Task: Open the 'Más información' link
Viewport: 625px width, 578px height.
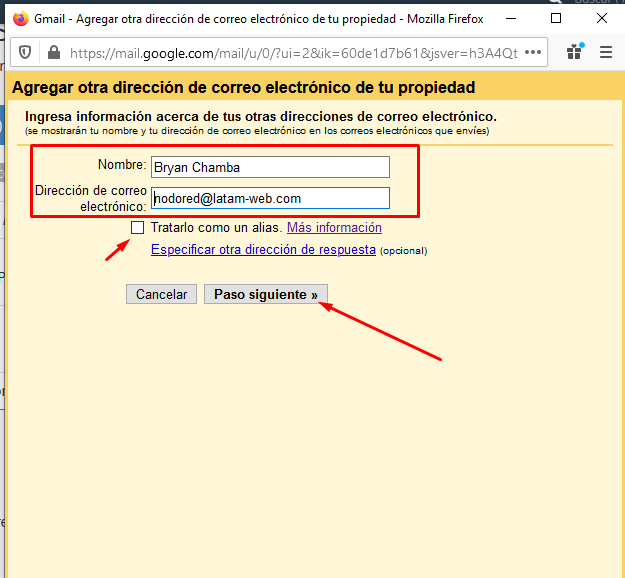Action: click(x=334, y=228)
